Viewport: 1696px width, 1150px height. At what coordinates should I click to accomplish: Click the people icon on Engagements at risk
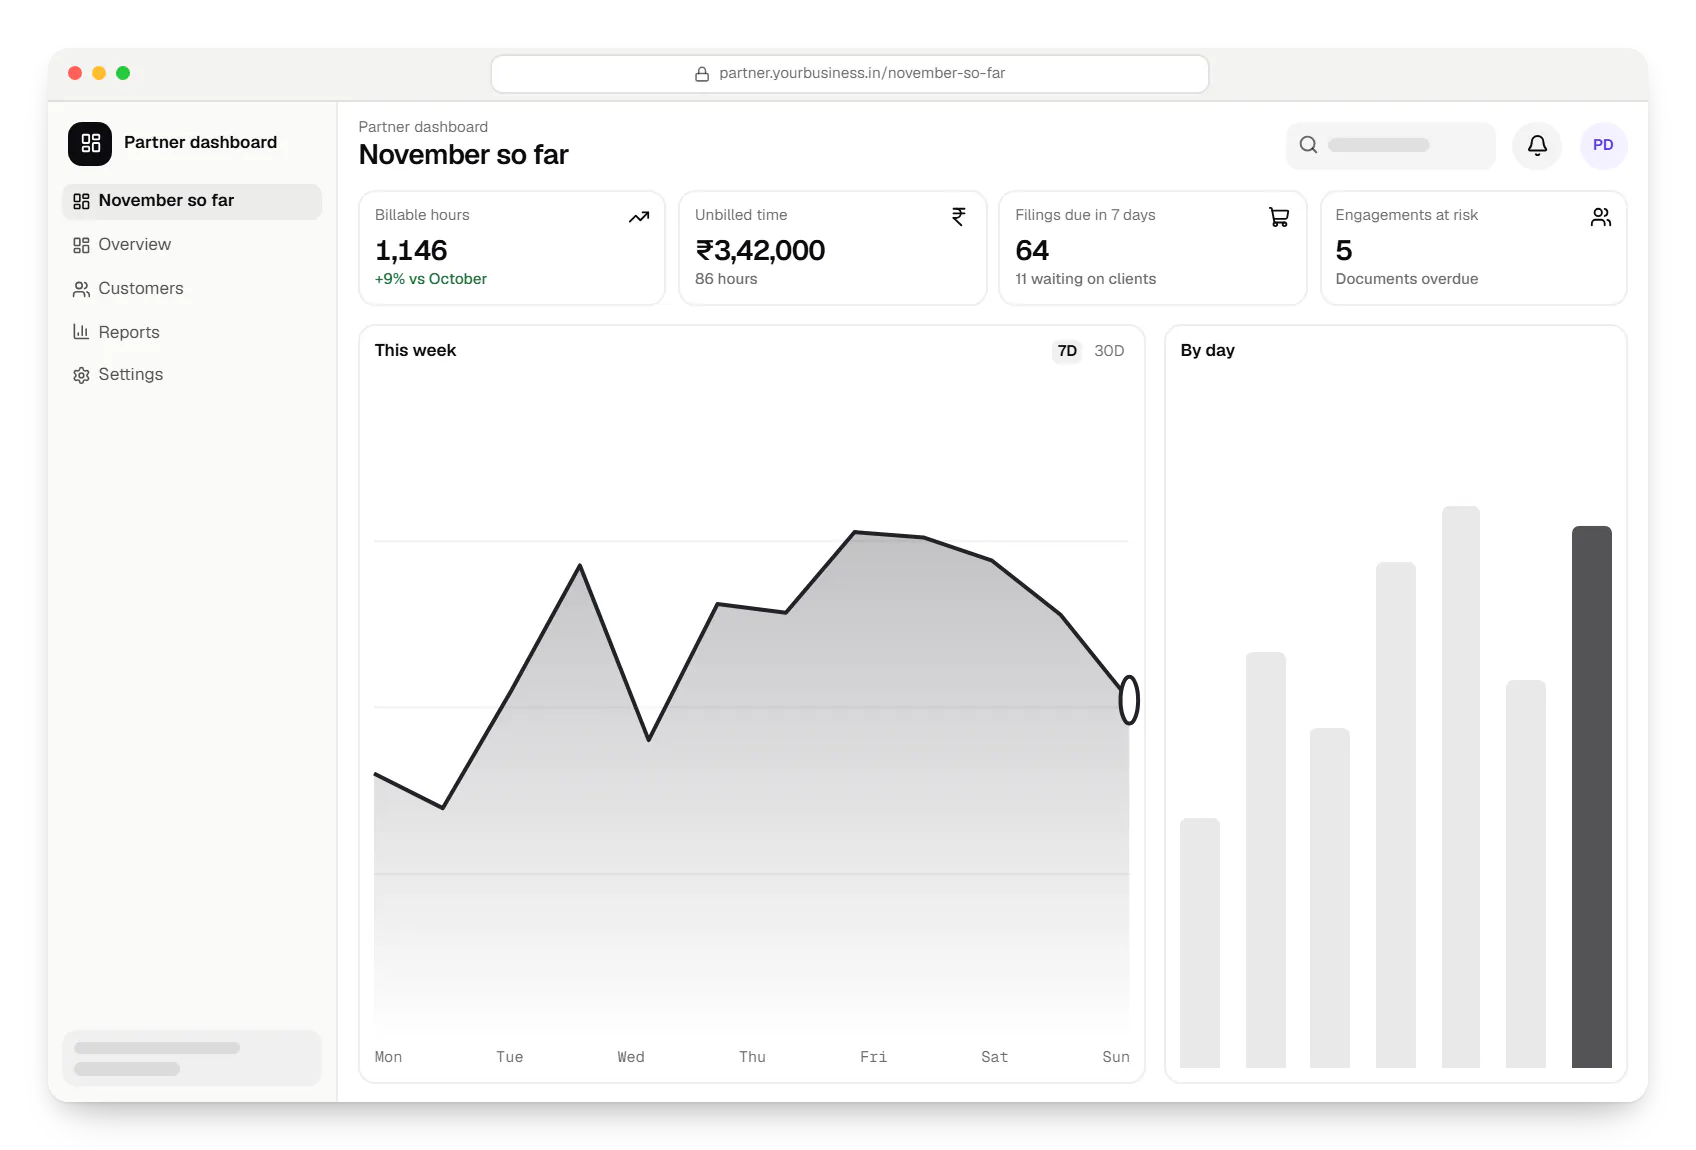tap(1600, 217)
